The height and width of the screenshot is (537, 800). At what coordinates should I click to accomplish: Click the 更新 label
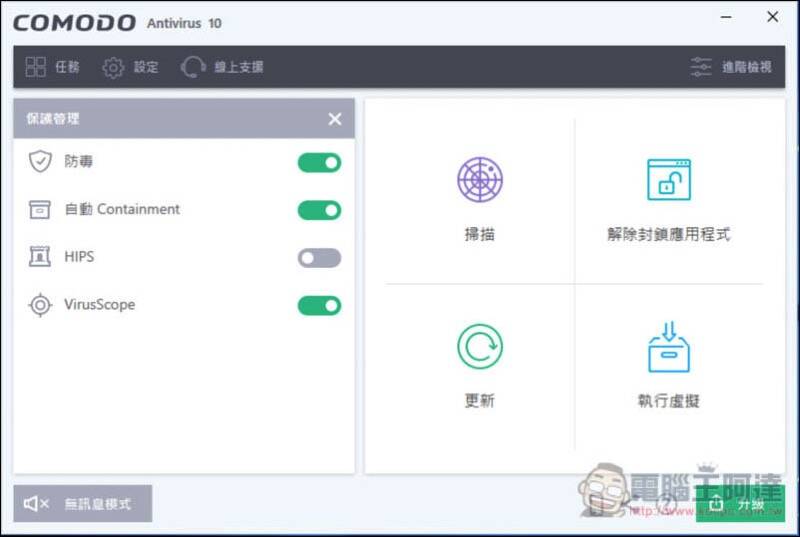[x=480, y=401]
